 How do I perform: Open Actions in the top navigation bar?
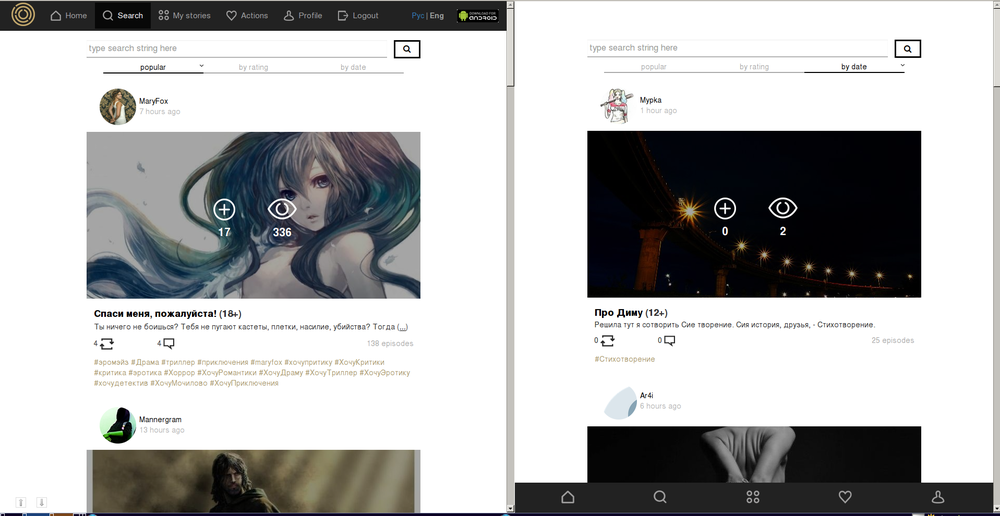coord(247,15)
